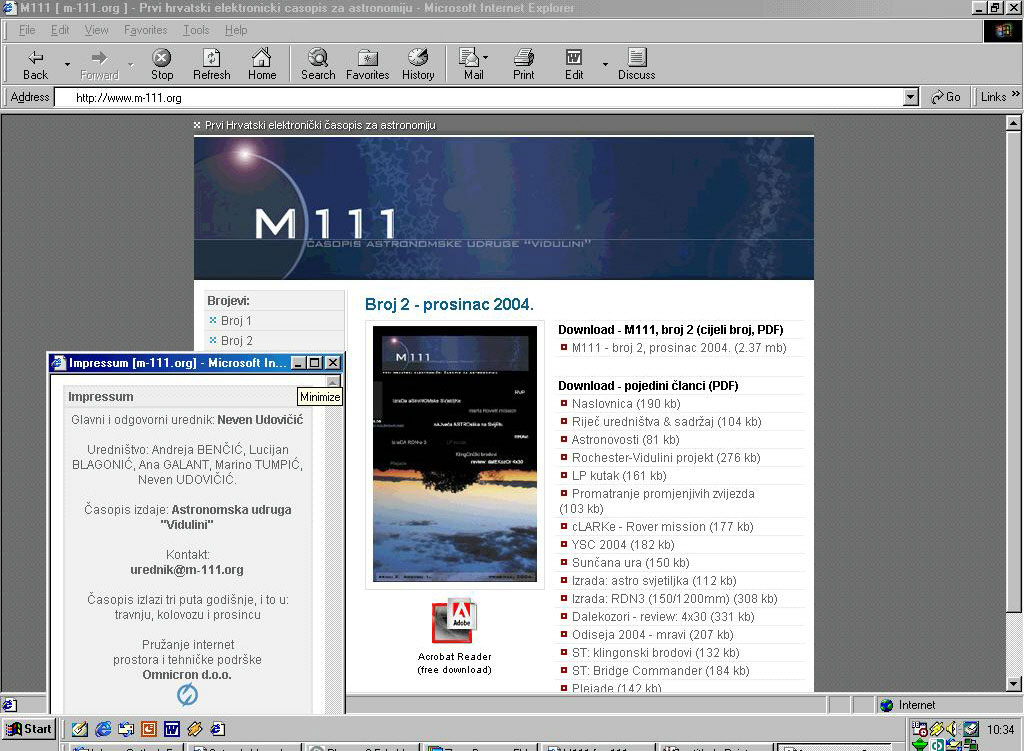Image resolution: width=1024 pixels, height=751 pixels.
Task: Click the Back toolbar button
Action: click(36, 64)
